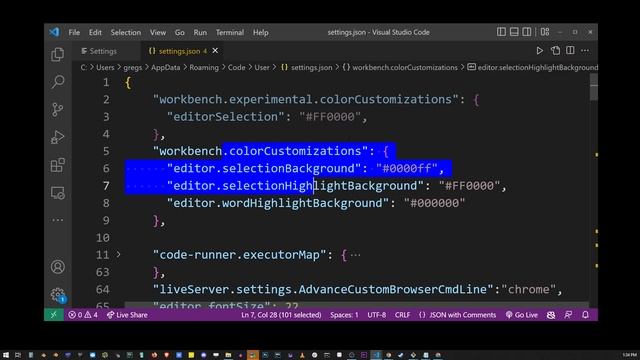The height and width of the screenshot is (360, 640).
Task: Split the editor to the right
Action: click(570, 51)
